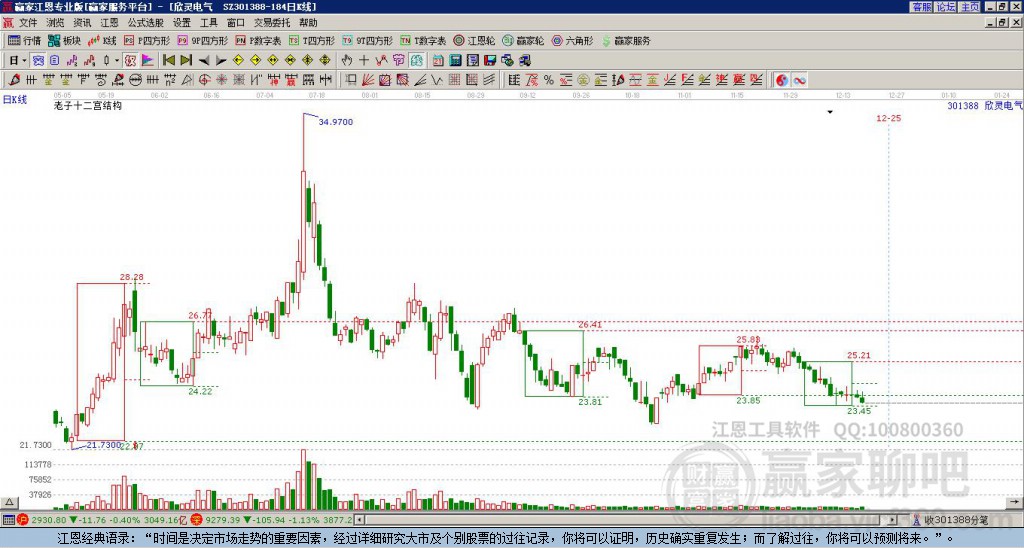Image resolution: width=1024 pixels, height=548 pixels.
Task: Toggle the 权 adjustment button
Action: pos(130,60)
